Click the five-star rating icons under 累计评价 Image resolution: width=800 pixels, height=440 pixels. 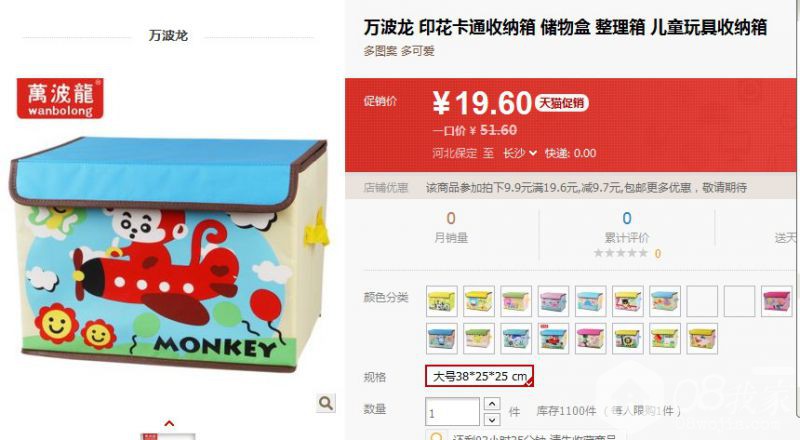coord(620,253)
